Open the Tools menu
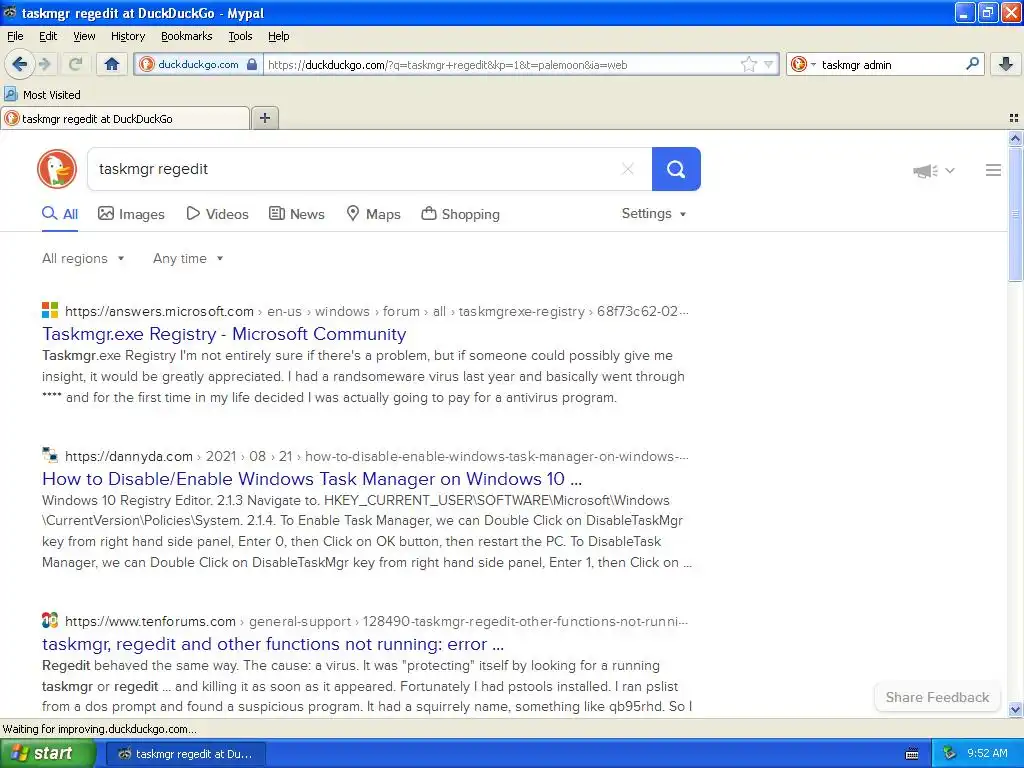The height and width of the screenshot is (768, 1024). [x=240, y=36]
